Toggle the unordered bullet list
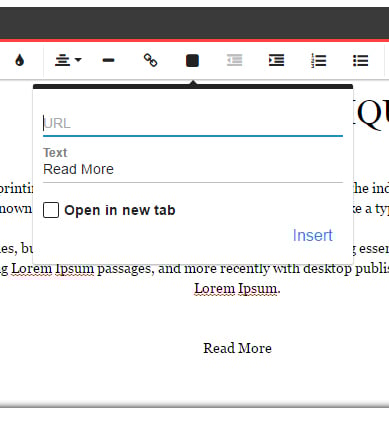Screen dimensions: 389x421 pyautogui.click(x=361, y=61)
